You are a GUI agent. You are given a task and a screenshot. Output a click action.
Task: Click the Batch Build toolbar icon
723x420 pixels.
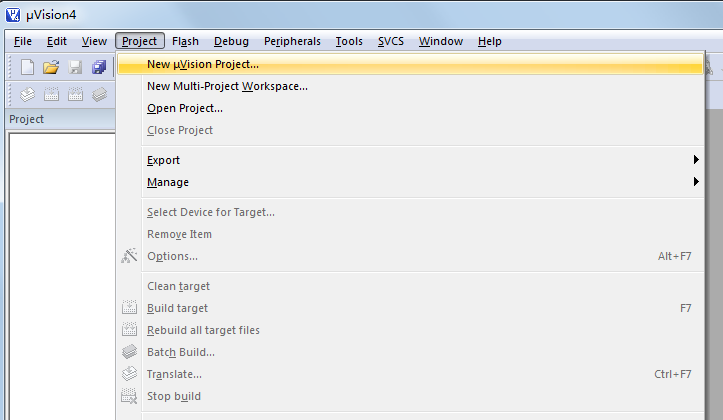pyautogui.click(x=99, y=95)
